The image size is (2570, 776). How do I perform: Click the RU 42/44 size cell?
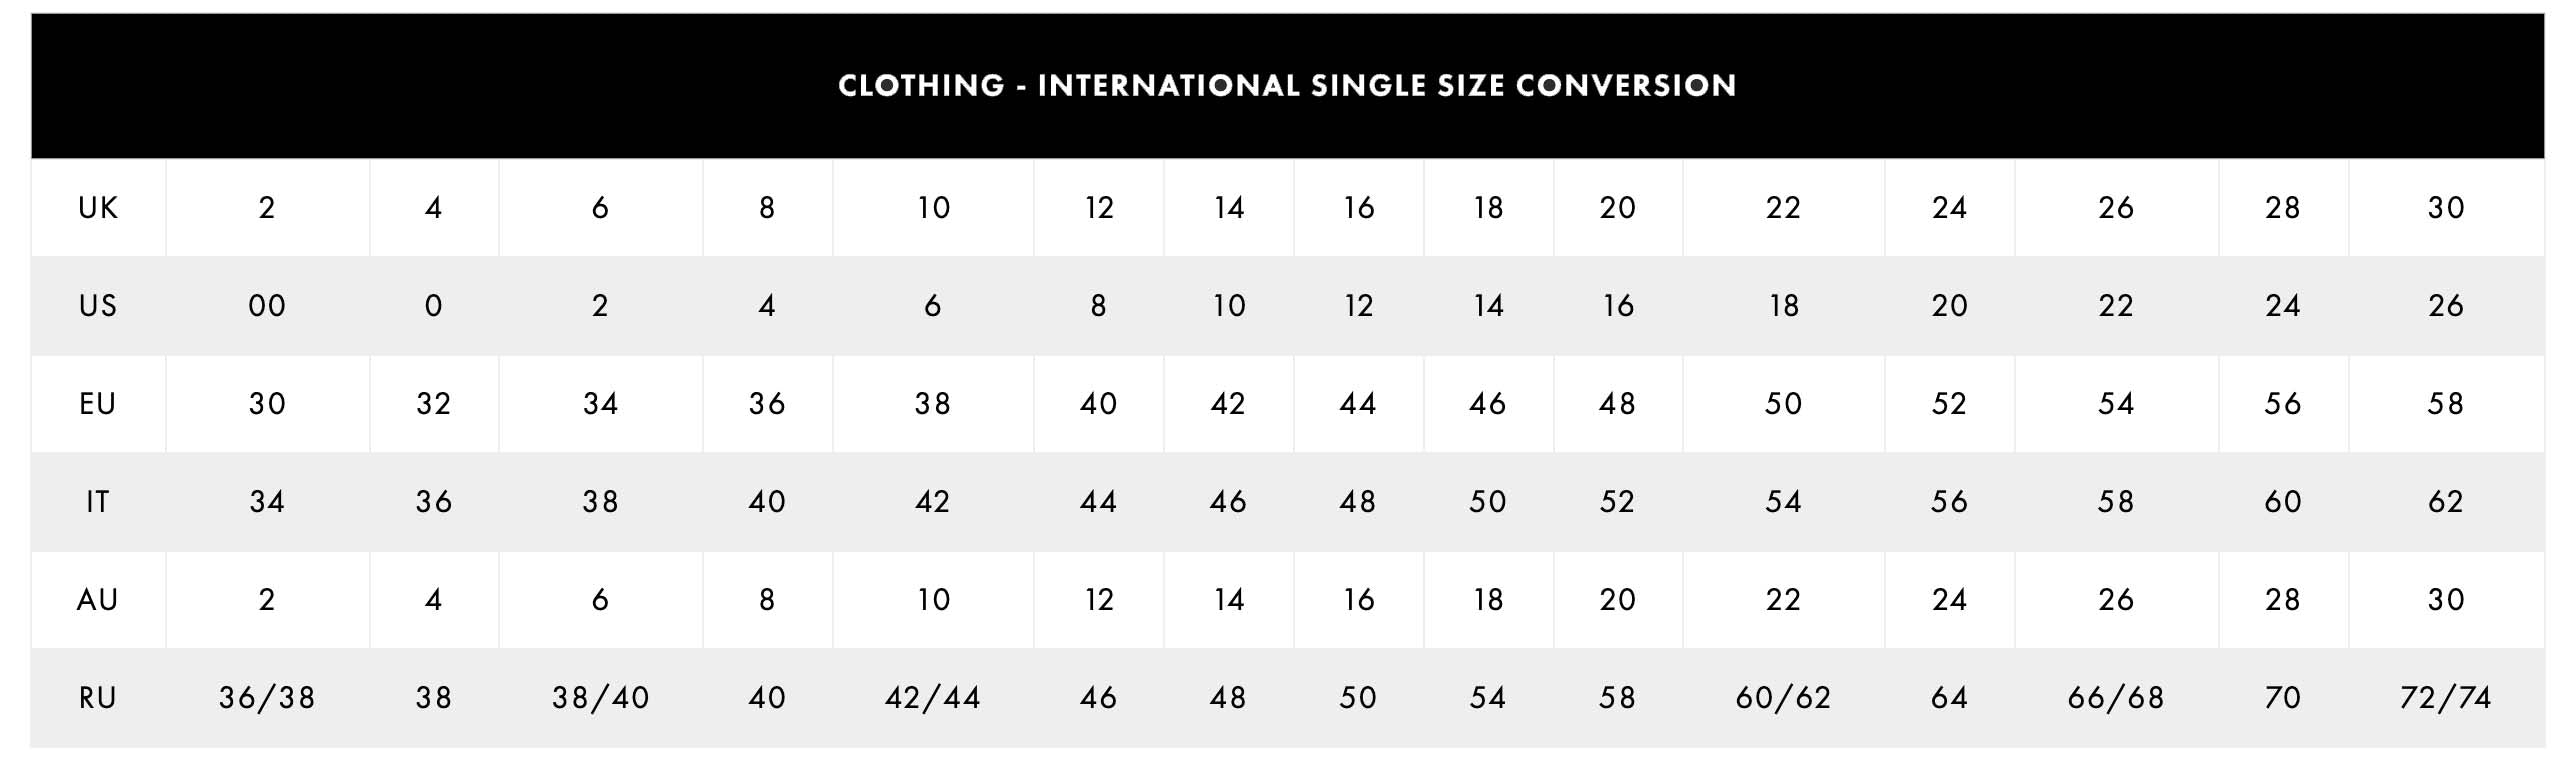933,698
